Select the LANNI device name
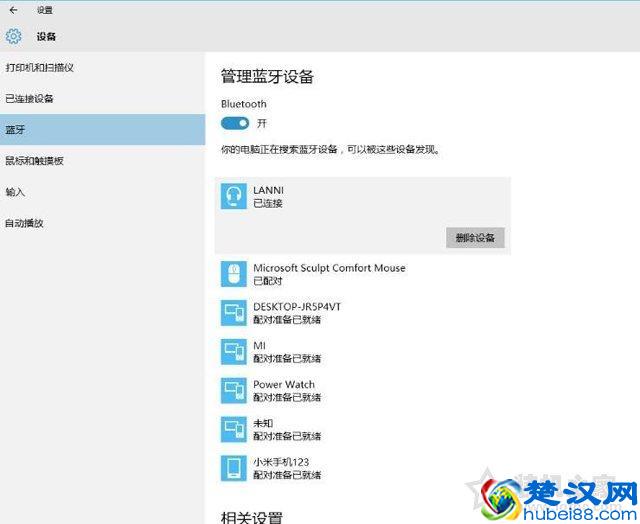Viewport: 640px width, 524px height. tap(268, 190)
